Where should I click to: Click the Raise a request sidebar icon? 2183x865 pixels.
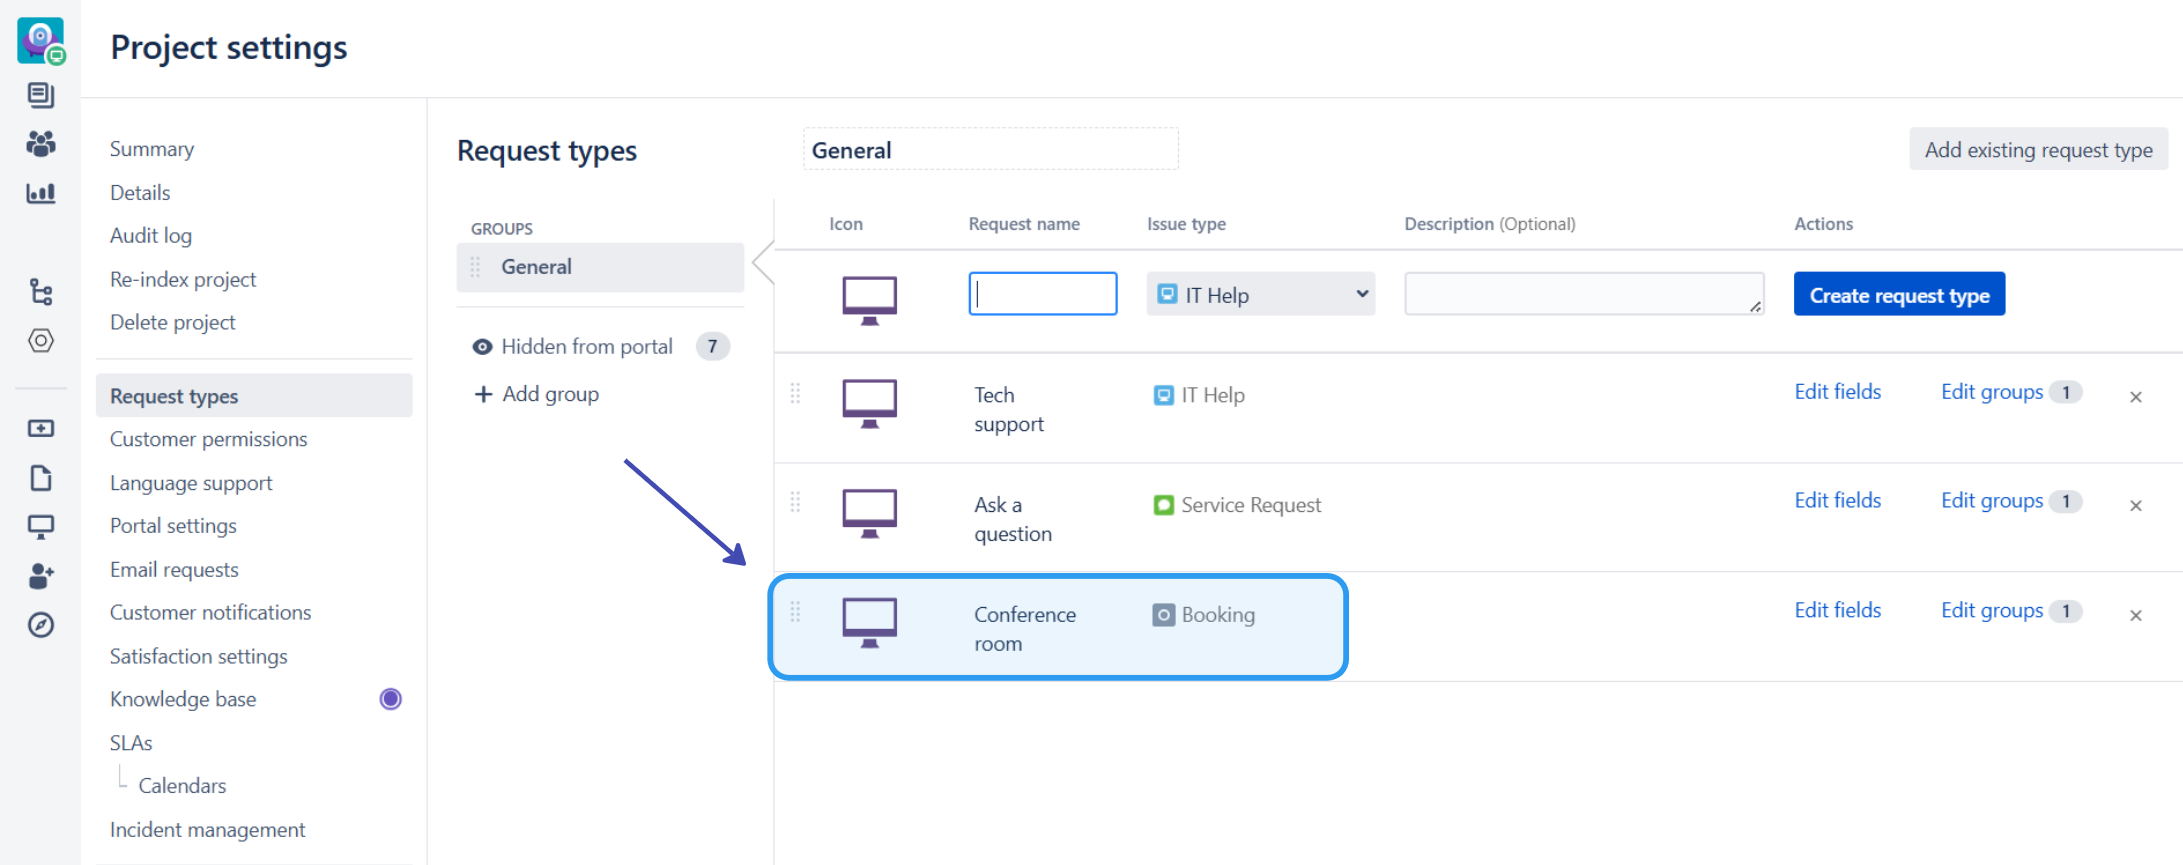coord(40,428)
